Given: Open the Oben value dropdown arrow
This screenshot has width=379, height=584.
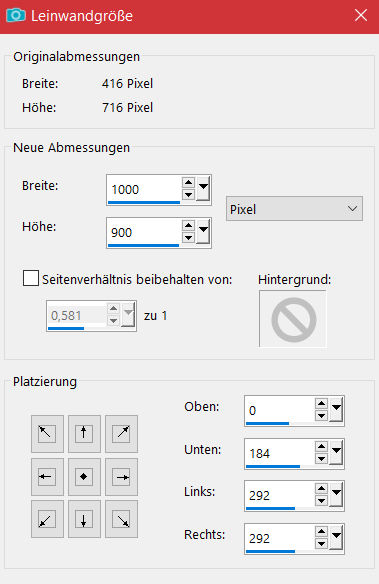Looking at the screenshot, I should 336,410.
